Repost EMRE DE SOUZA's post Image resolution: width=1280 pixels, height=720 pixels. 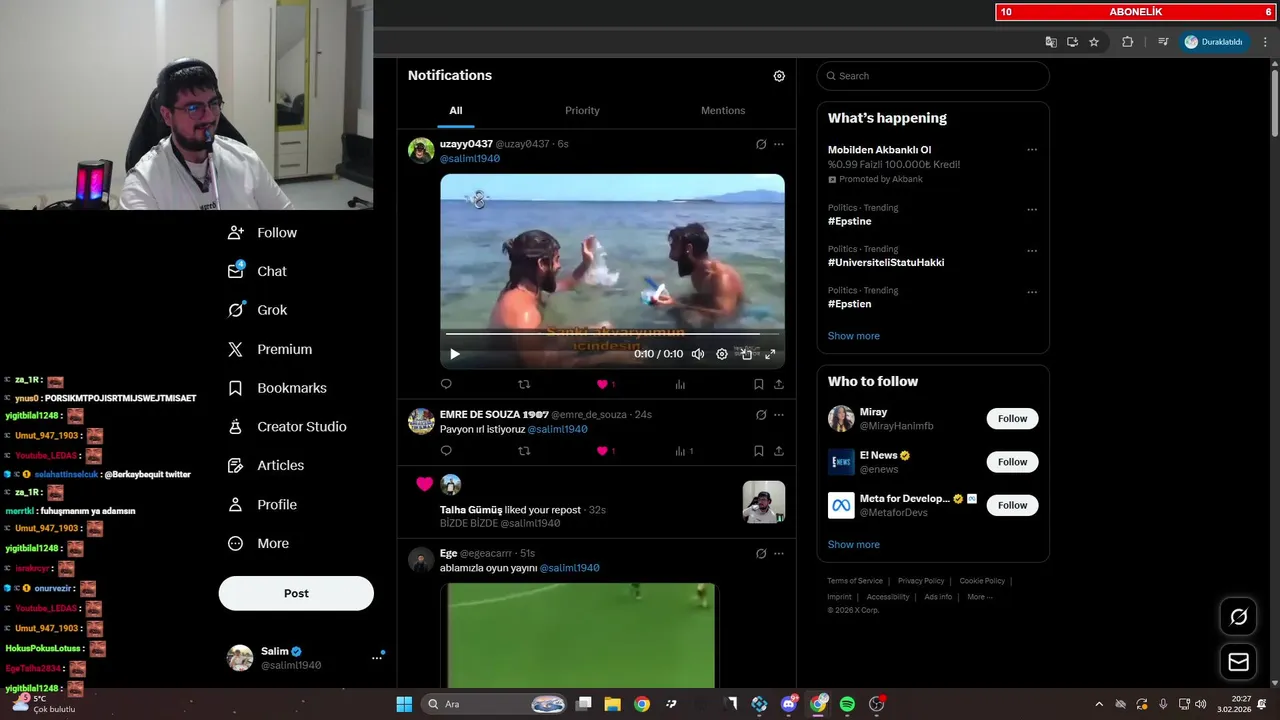[x=524, y=451]
